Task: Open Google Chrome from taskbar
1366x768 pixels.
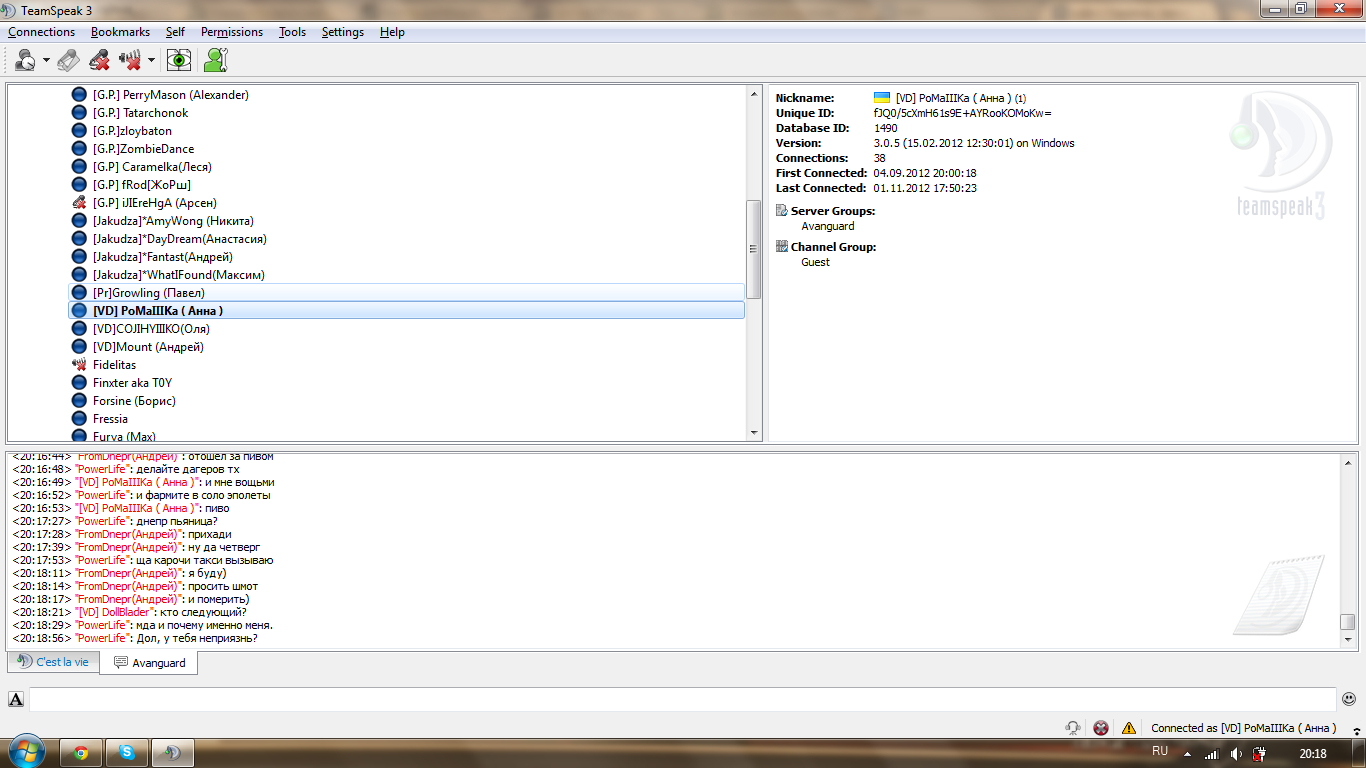Action: 81,753
